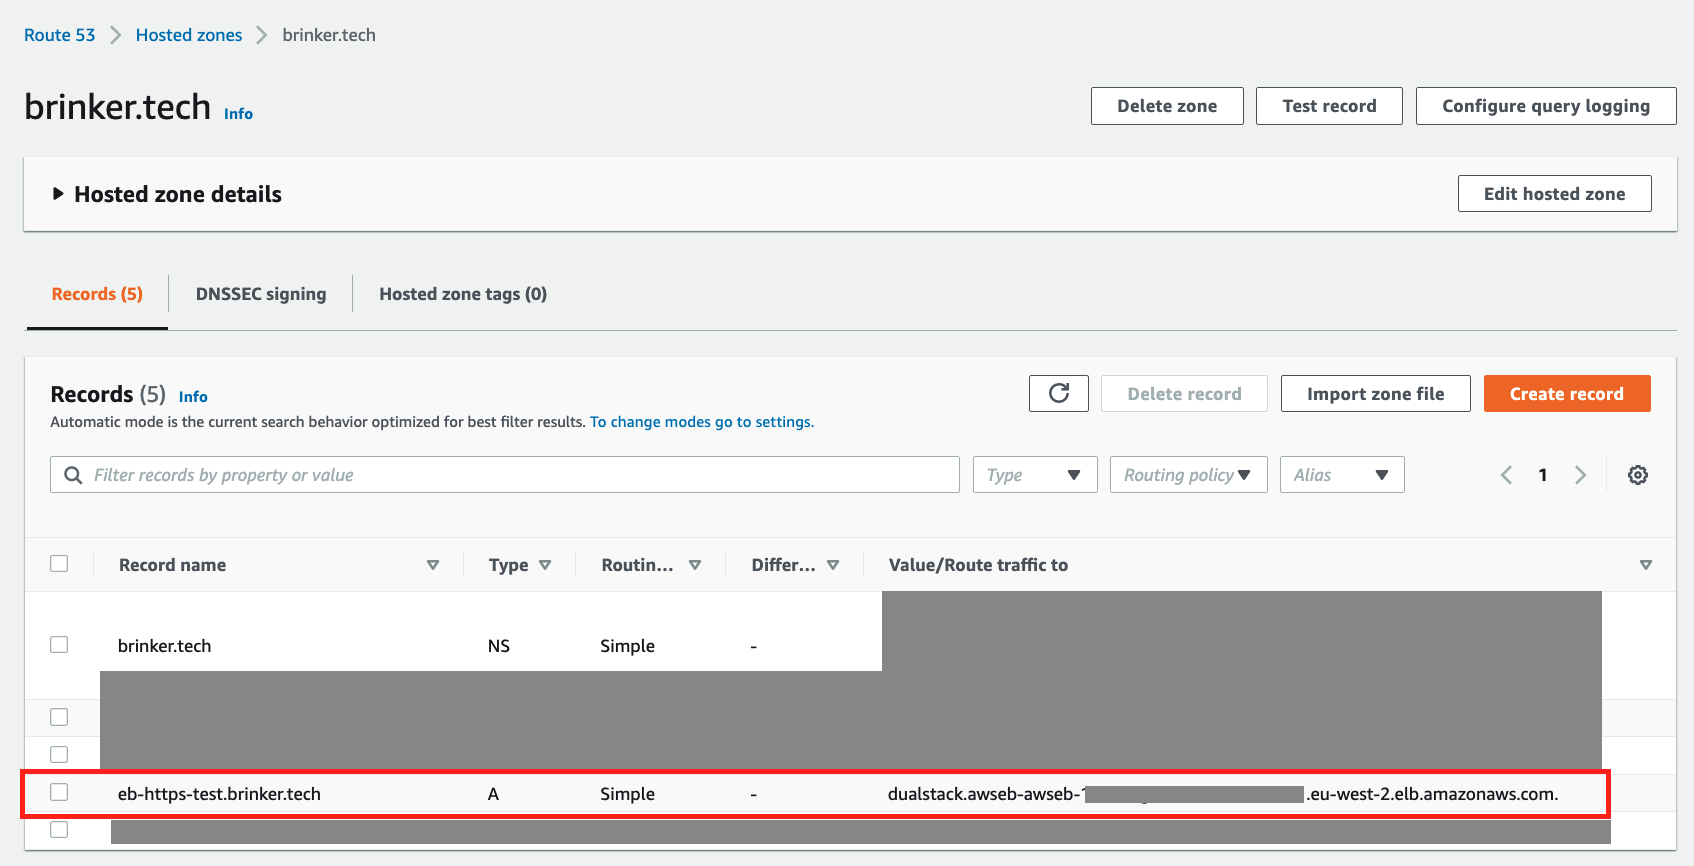Open the Type filter dropdown
The image size is (1694, 866).
tap(1035, 475)
